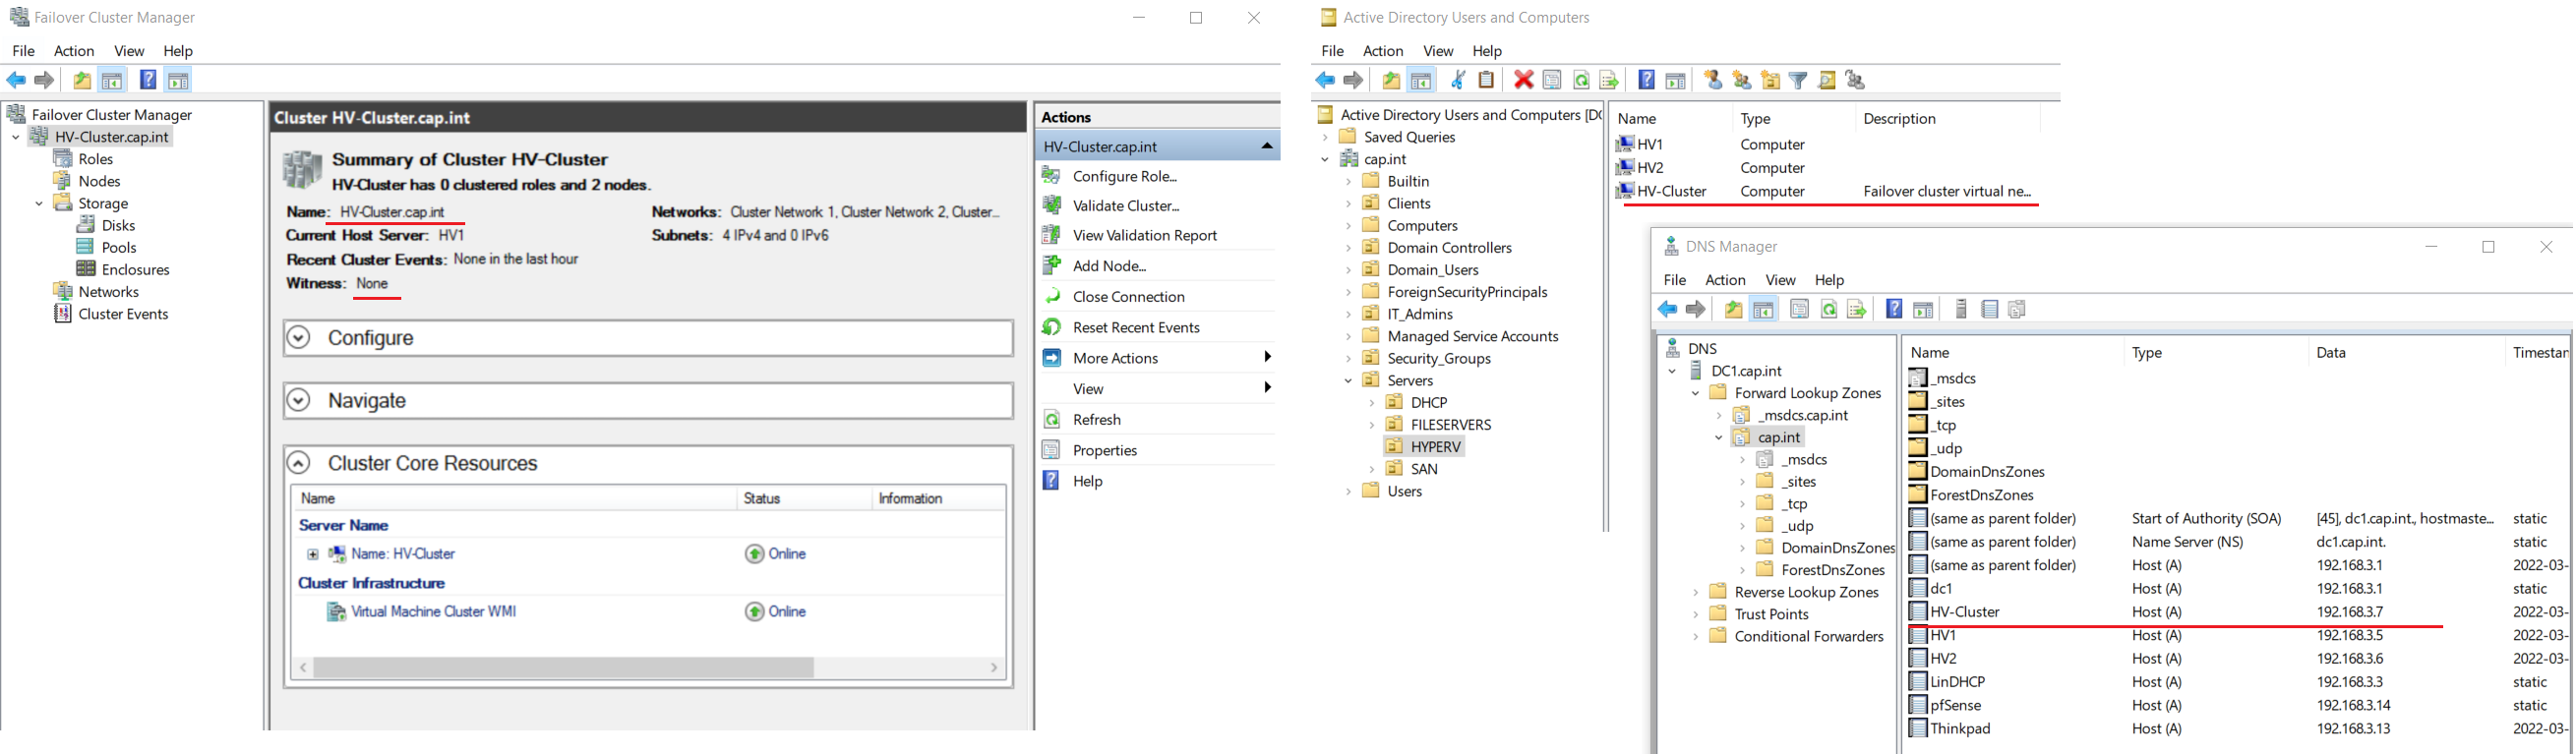
Task: Collapse Cluster Core Resources section
Action: (298, 463)
